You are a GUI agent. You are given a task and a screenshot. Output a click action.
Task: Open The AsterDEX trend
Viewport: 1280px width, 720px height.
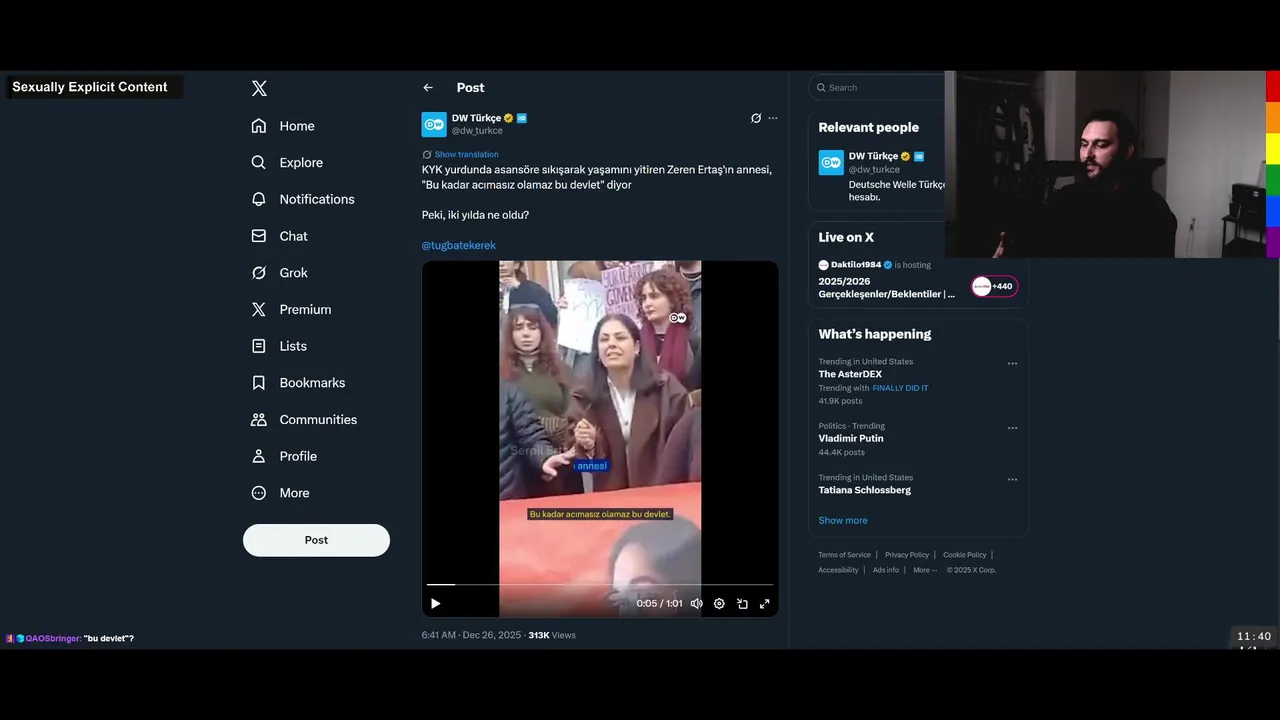[850, 374]
